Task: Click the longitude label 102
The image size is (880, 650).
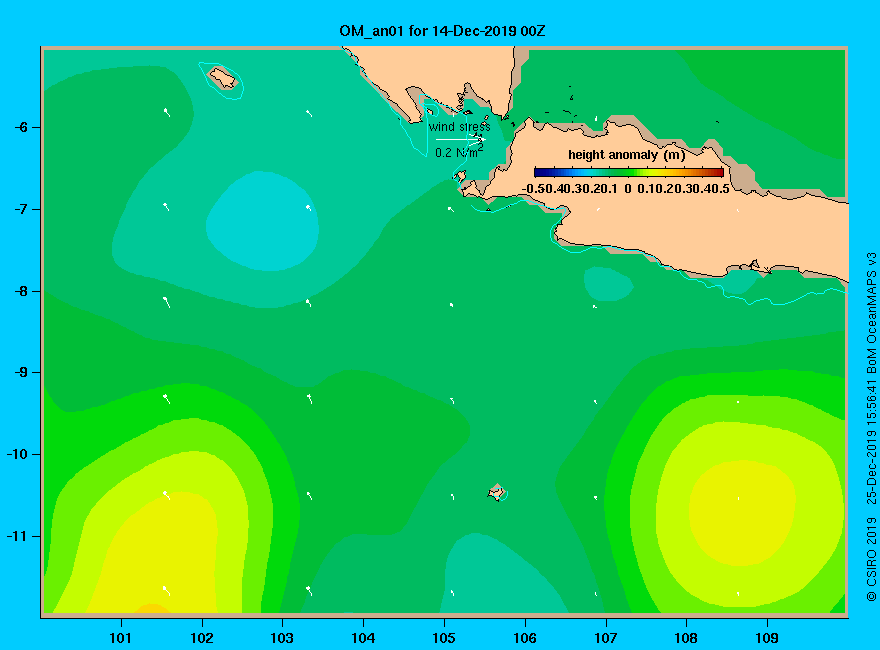Action: pyautogui.click(x=201, y=638)
